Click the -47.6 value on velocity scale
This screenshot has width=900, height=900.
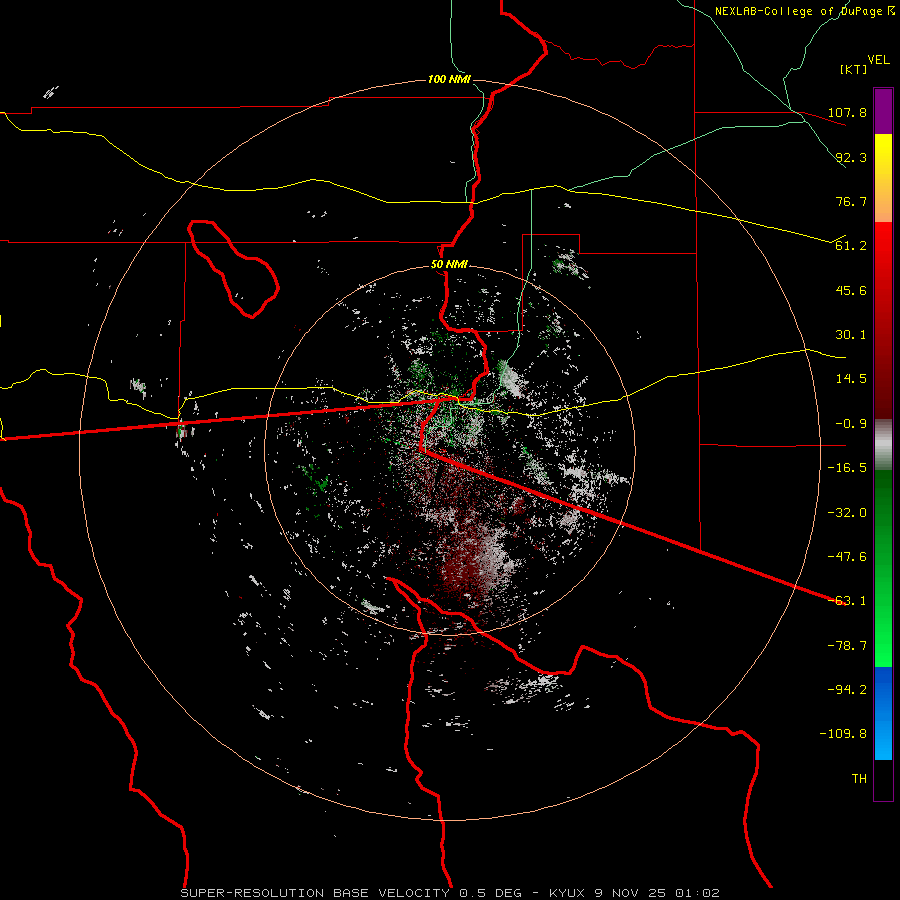click(x=847, y=557)
